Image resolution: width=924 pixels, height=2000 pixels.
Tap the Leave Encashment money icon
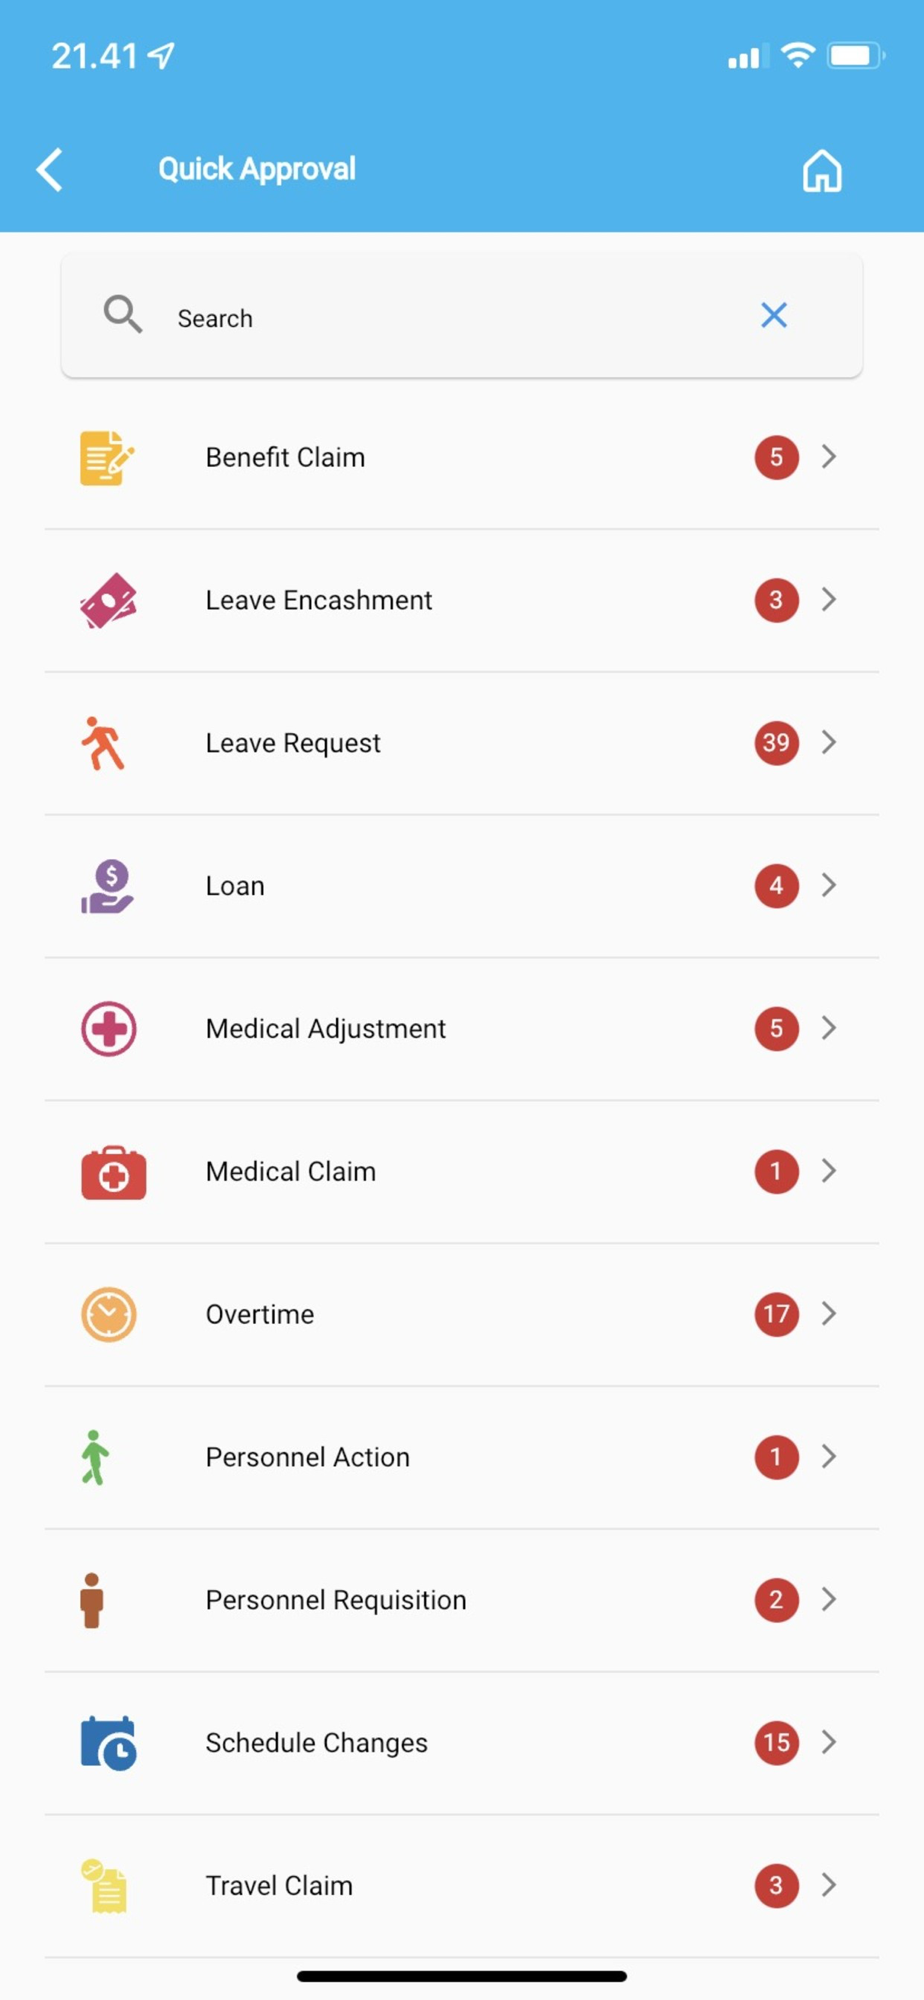click(108, 601)
